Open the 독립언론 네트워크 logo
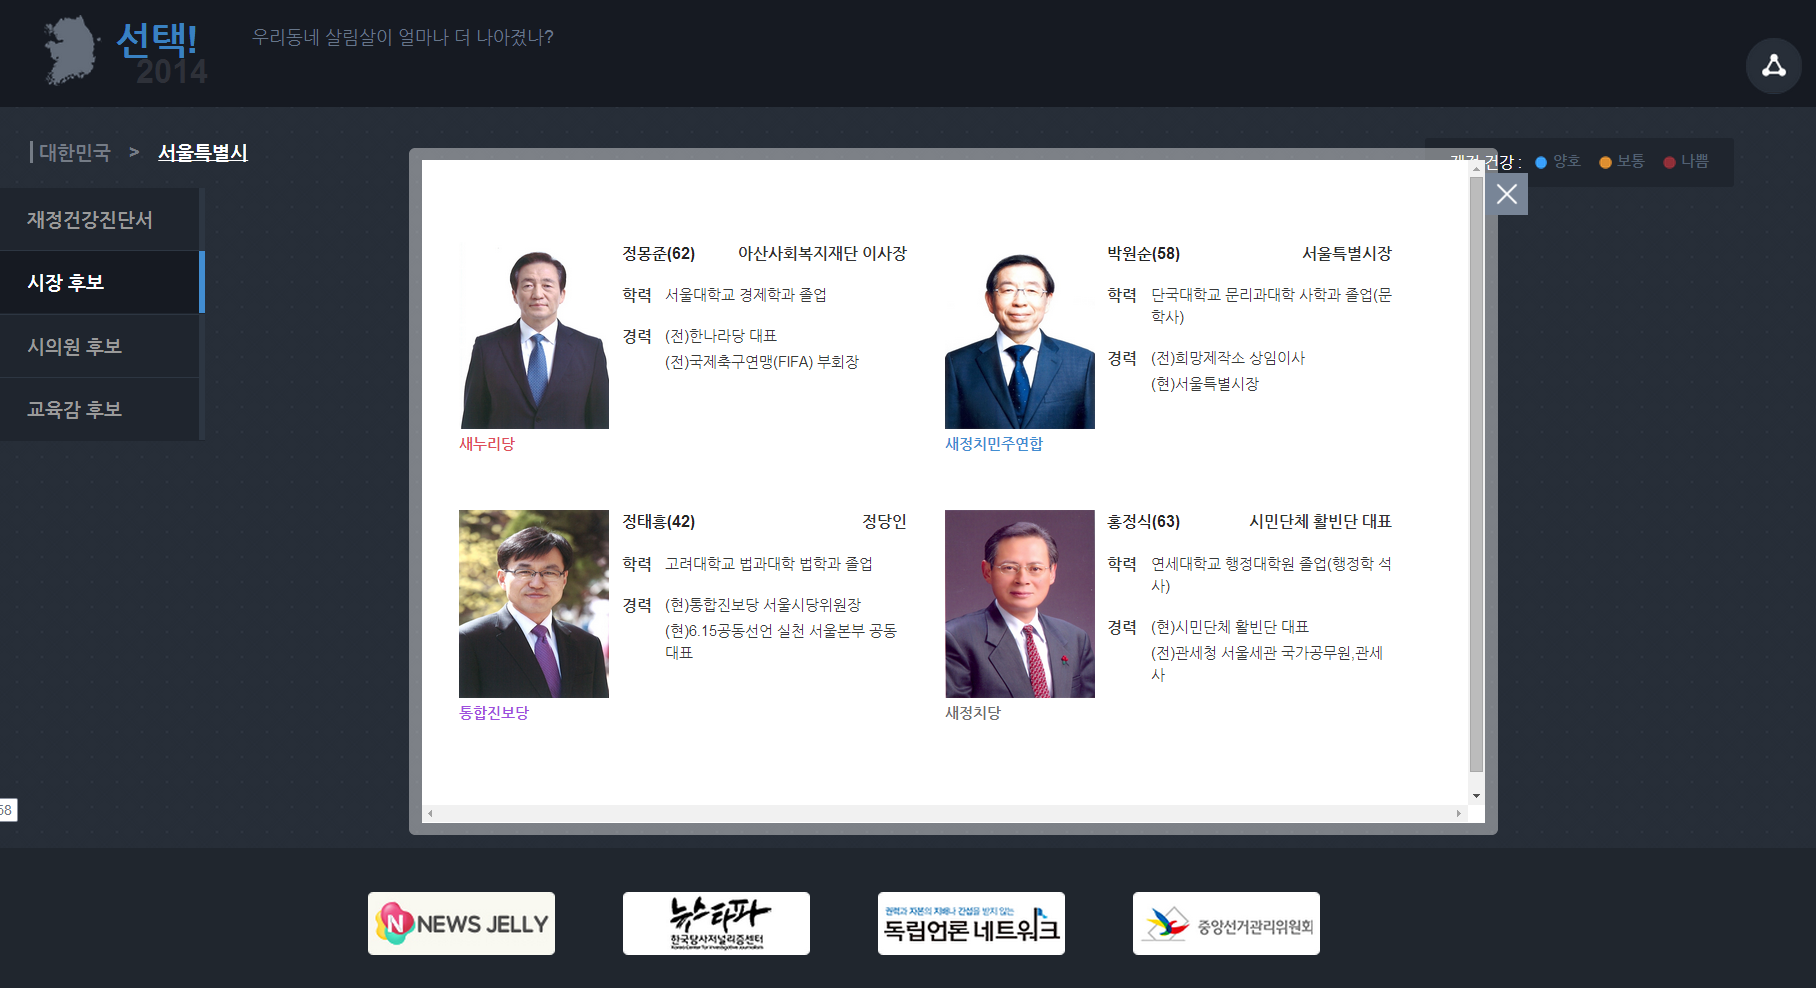The height and width of the screenshot is (988, 1816). click(x=971, y=923)
